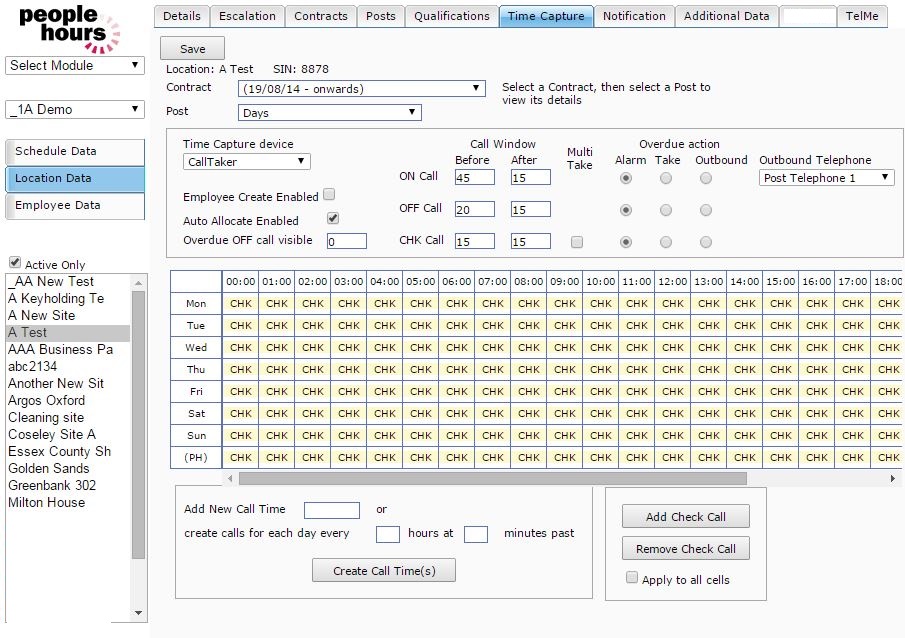The height and width of the screenshot is (638, 905).
Task: Open the Select Module dropdown
Action: point(75,66)
